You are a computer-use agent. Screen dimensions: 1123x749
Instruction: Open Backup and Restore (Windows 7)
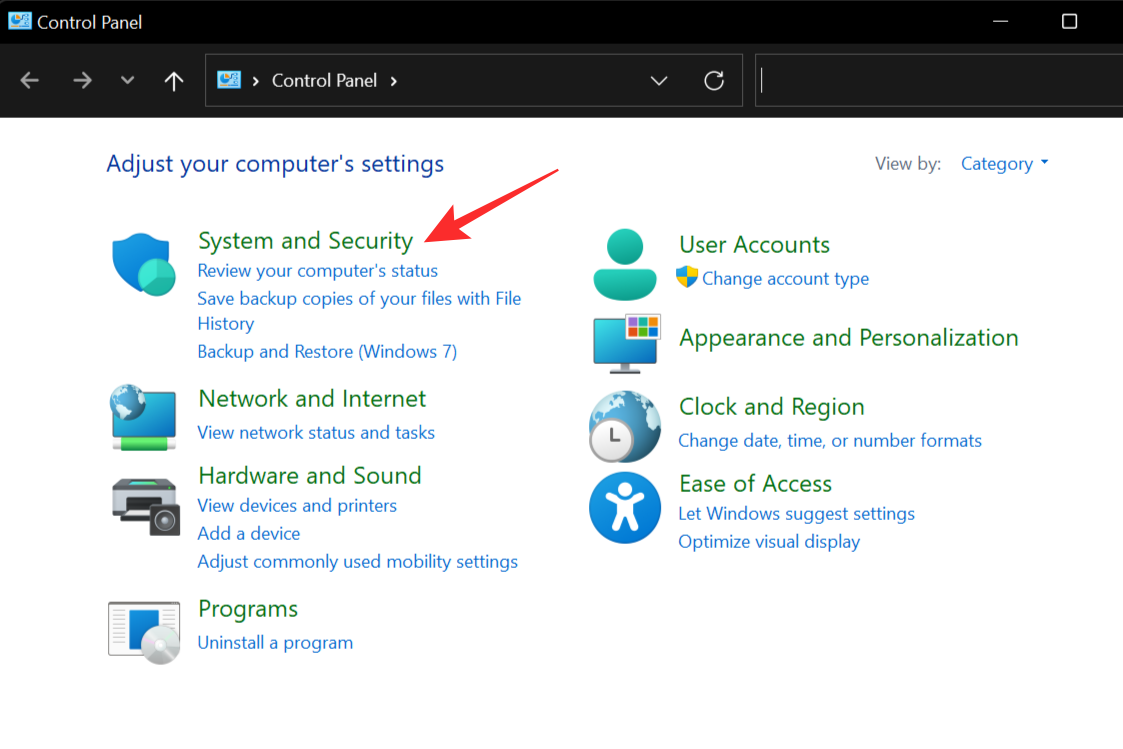327,351
